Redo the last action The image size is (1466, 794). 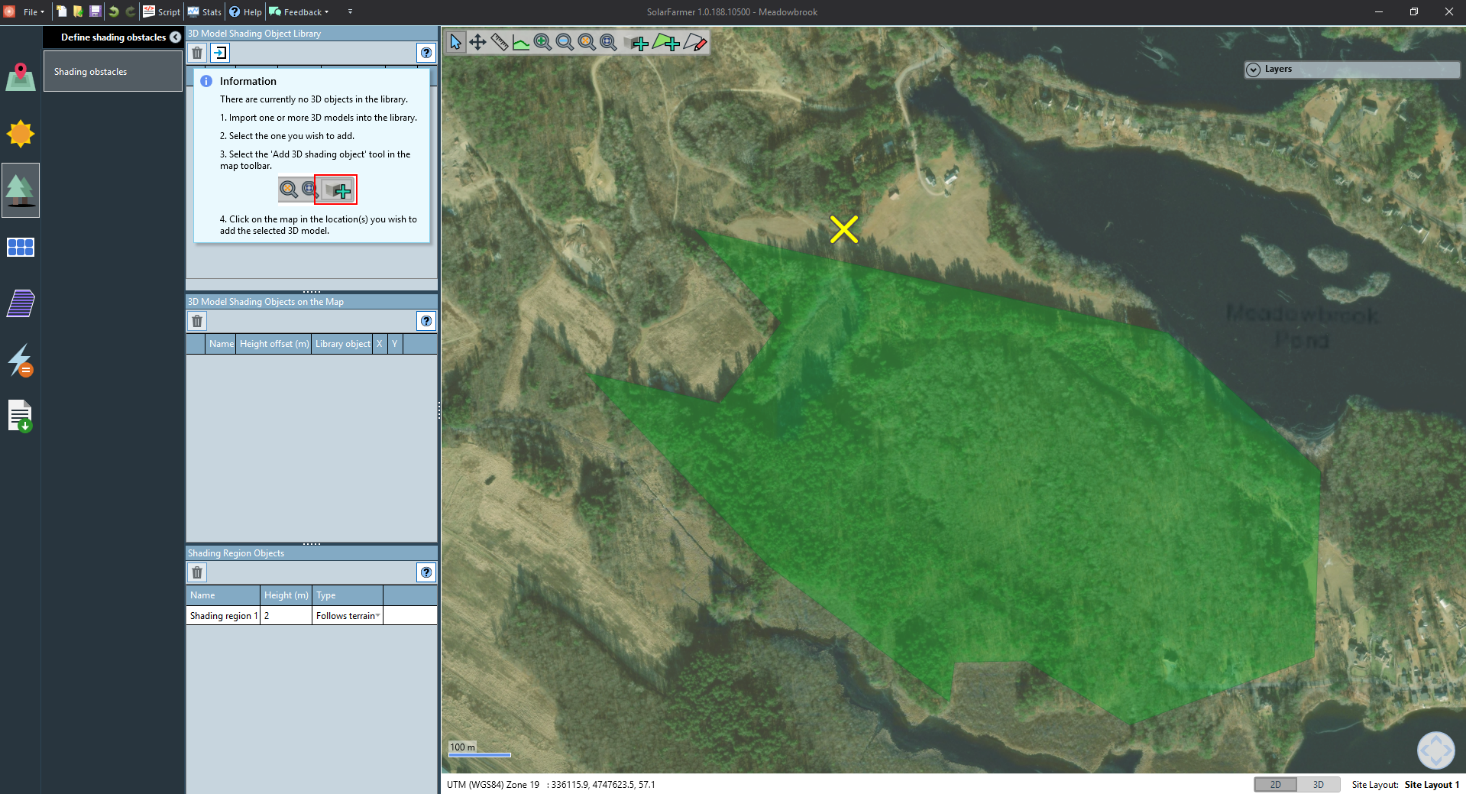point(130,12)
